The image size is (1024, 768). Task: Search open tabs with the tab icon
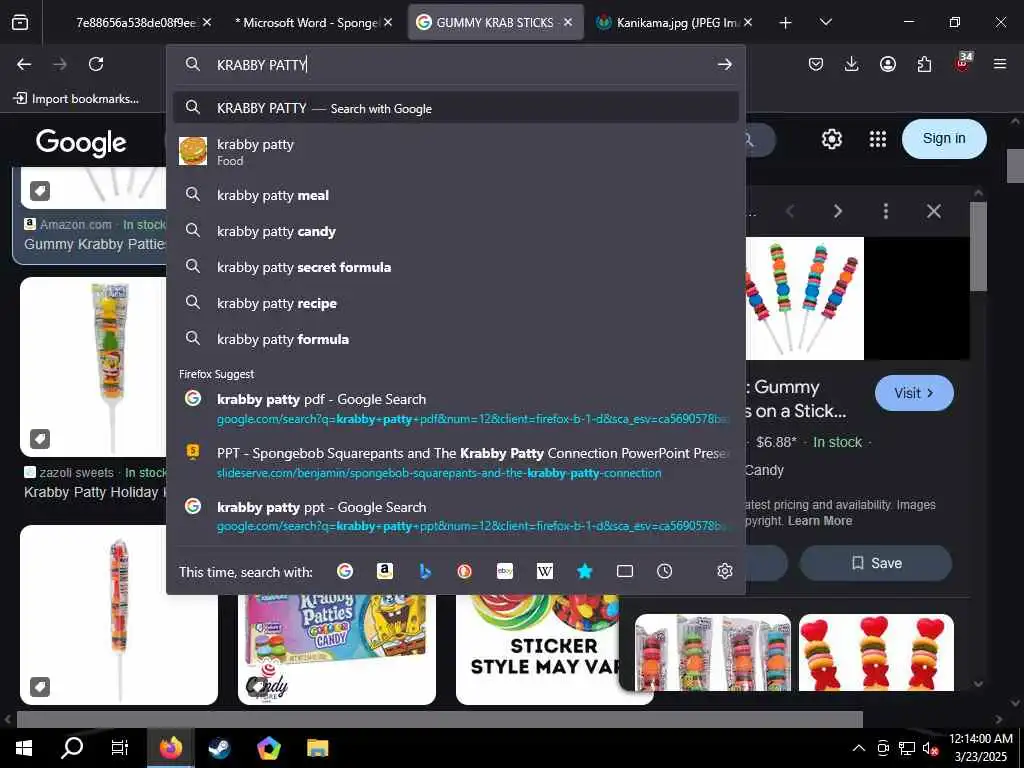pos(625,571)
